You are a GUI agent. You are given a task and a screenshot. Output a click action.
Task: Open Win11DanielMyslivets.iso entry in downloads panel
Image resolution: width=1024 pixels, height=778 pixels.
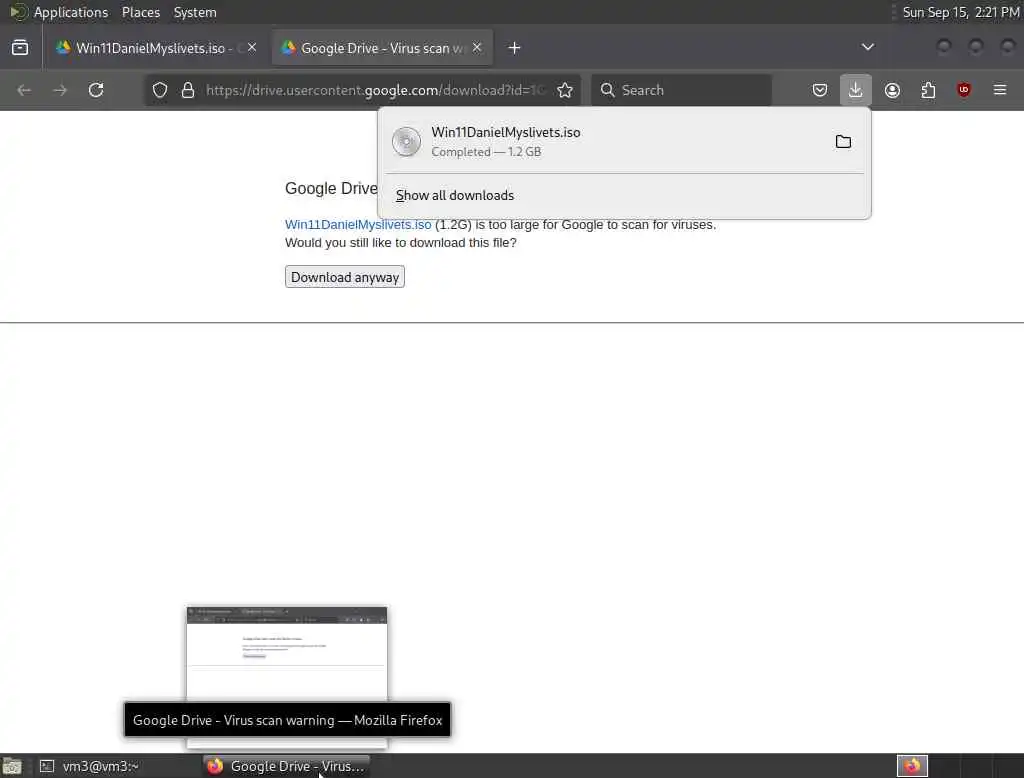624,142
